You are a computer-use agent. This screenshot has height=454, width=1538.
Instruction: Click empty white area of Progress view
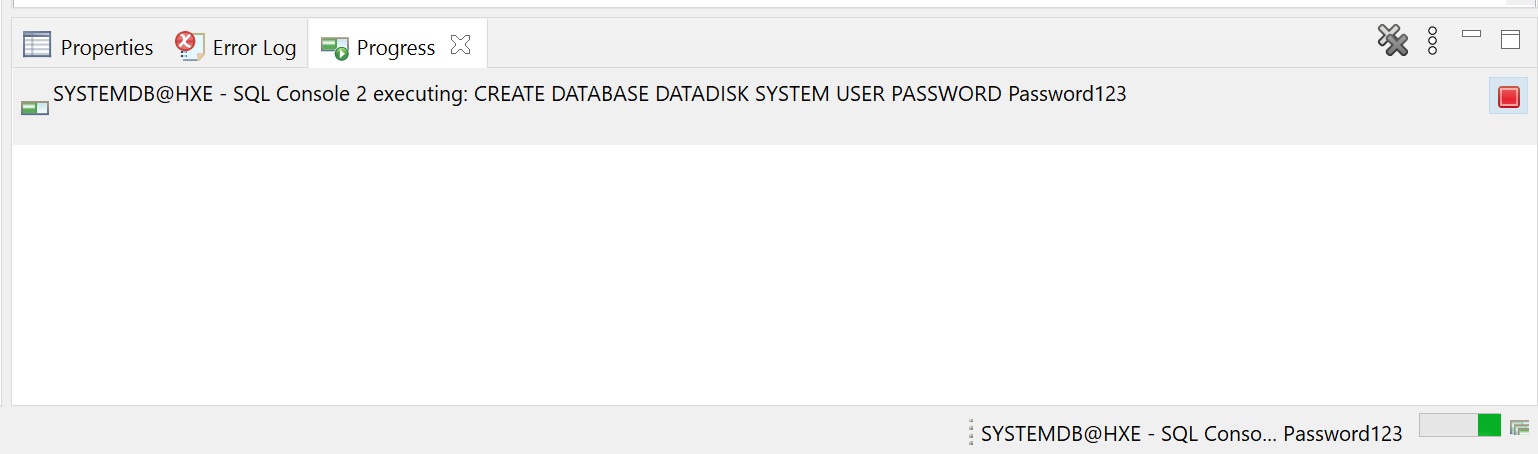pos(700,280)
